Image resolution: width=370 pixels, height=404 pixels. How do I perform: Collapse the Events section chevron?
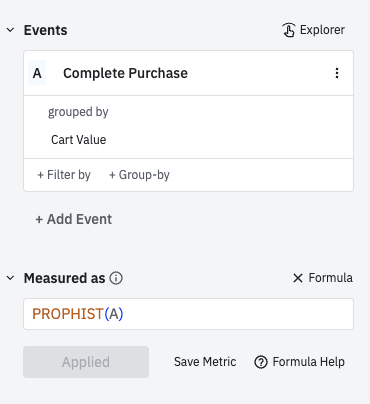point(10,30)
